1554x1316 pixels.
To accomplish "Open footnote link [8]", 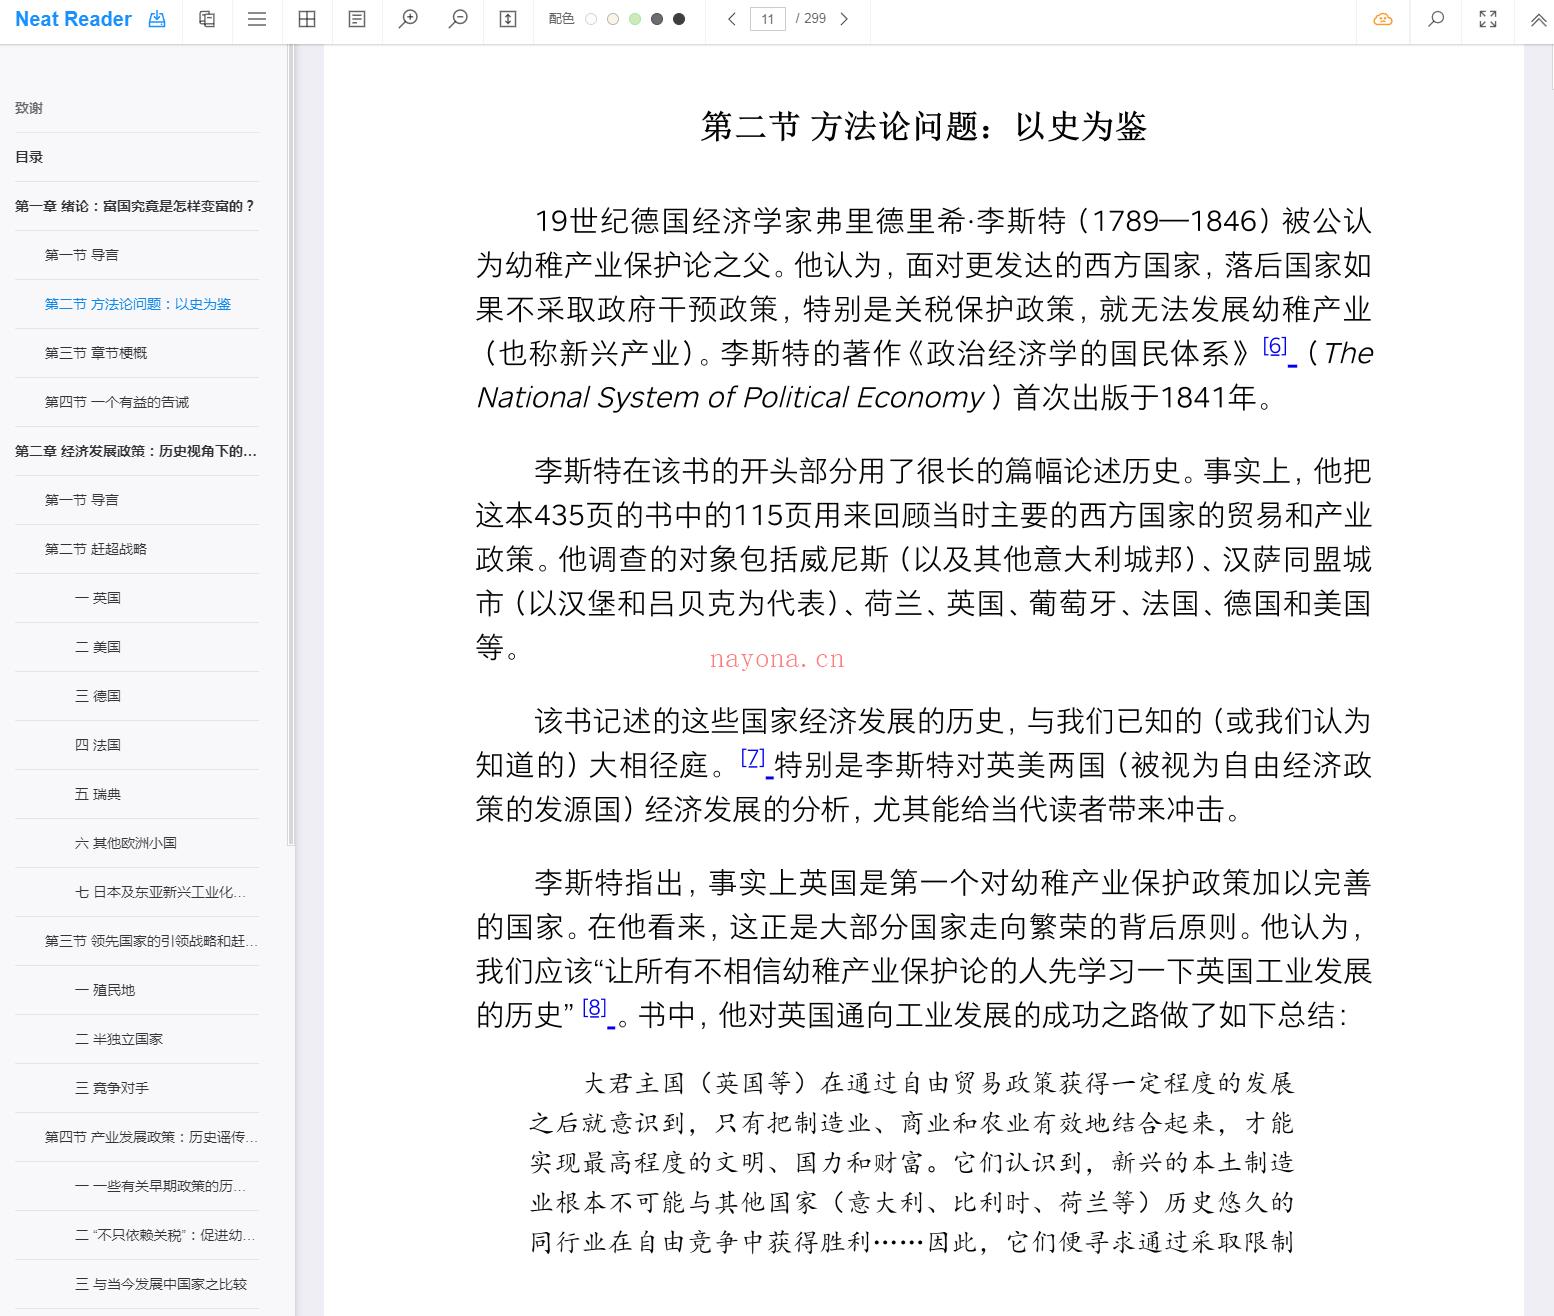I will tap(594, 1008).
